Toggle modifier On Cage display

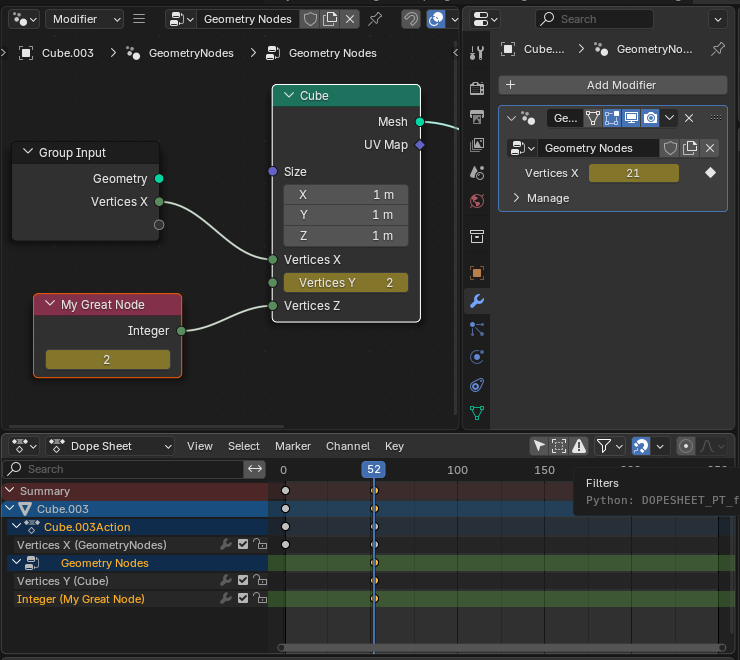pyautogui.click(x=593, y=118)
